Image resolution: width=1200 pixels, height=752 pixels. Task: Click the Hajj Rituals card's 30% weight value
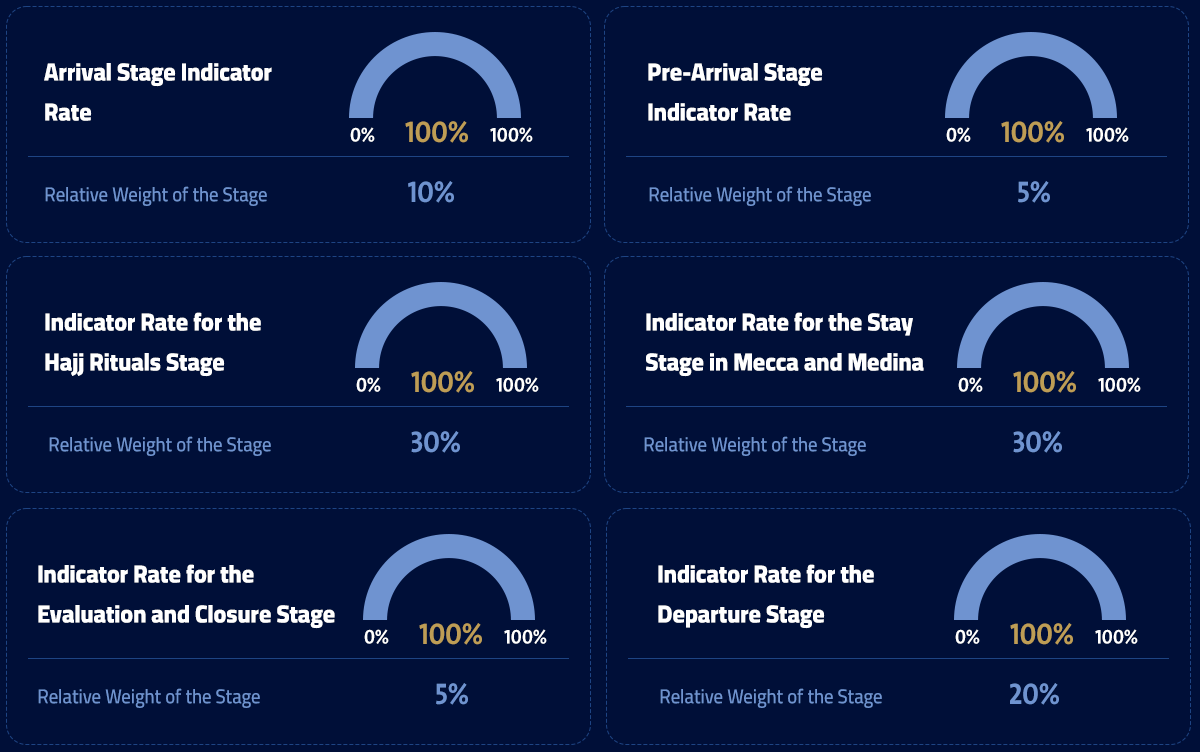click(x=435, y=443)
